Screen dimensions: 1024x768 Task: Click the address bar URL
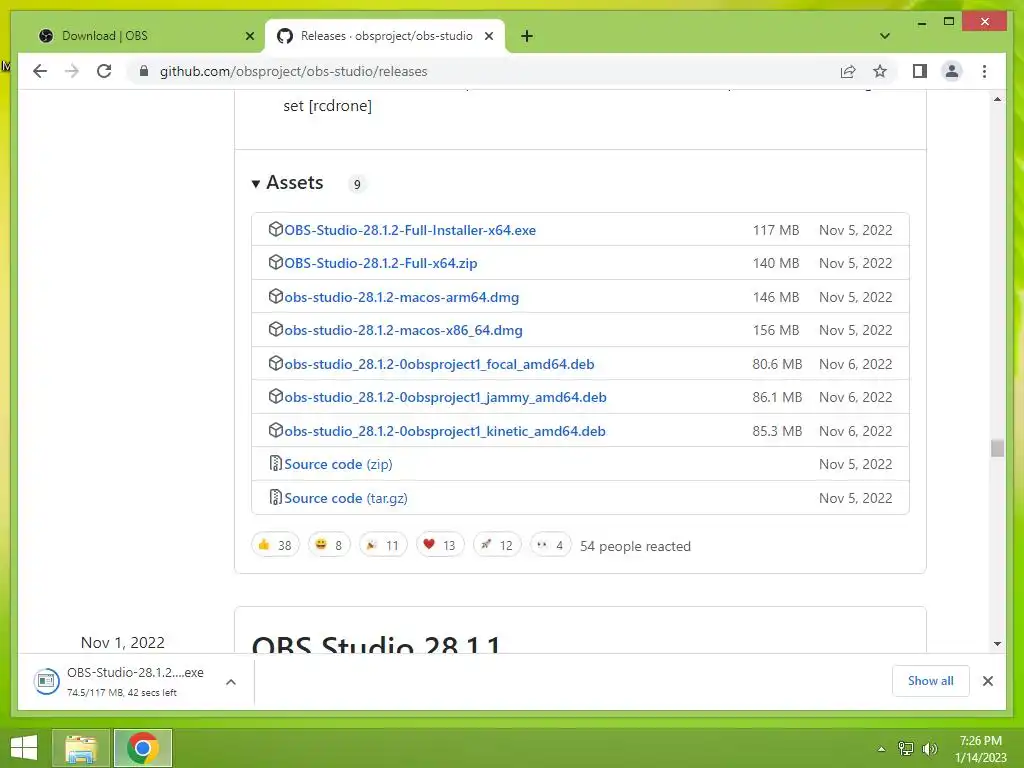click(x=293, y=71)
